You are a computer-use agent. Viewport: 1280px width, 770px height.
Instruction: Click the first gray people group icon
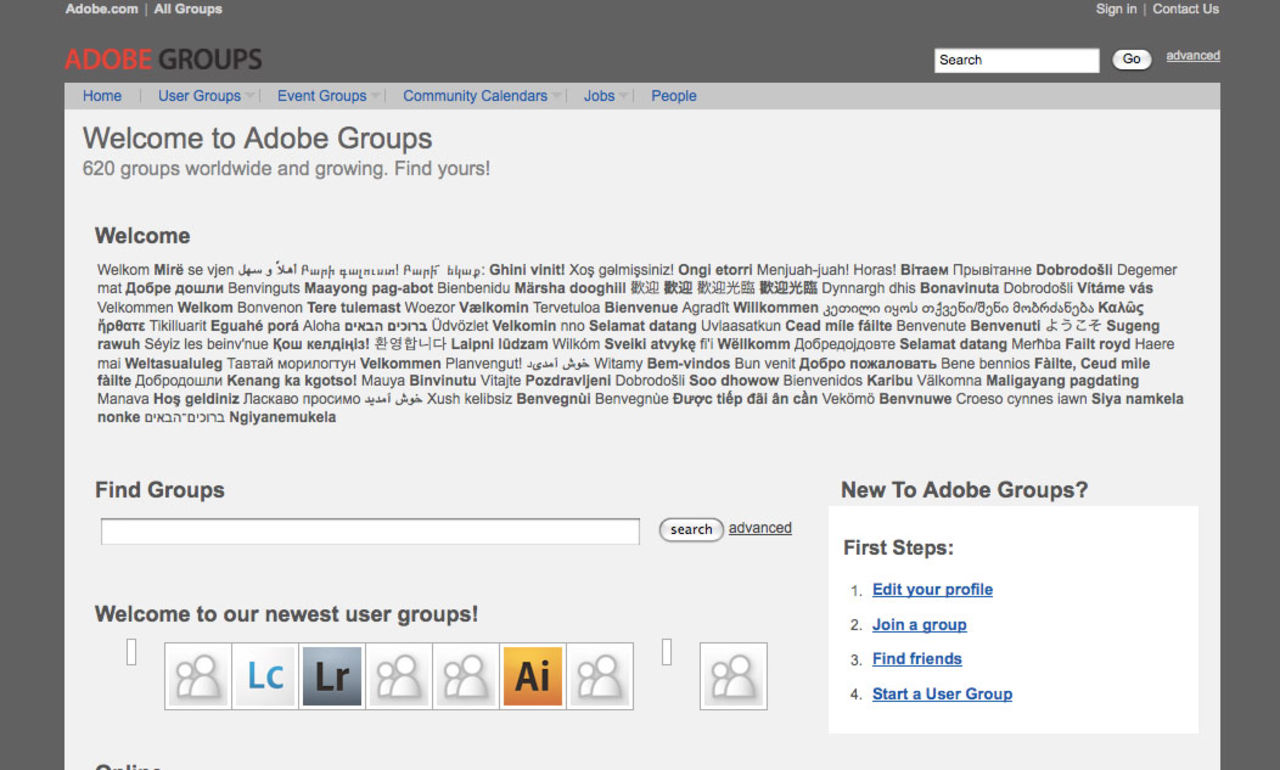click(197, 676)
